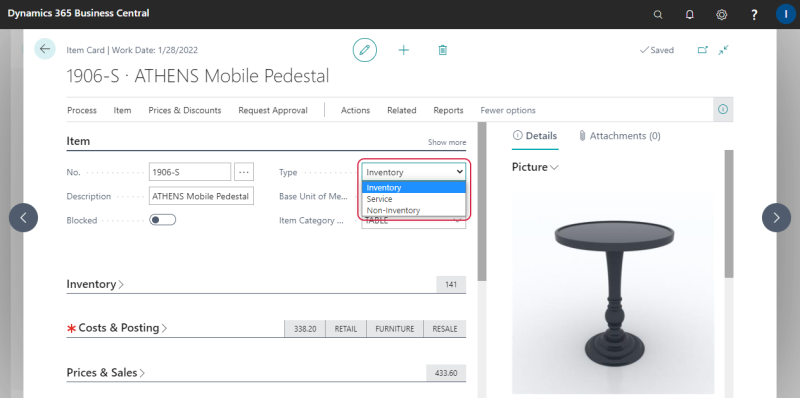Choose Inventory in the Type list
The image size is (800, 398).
413,187
